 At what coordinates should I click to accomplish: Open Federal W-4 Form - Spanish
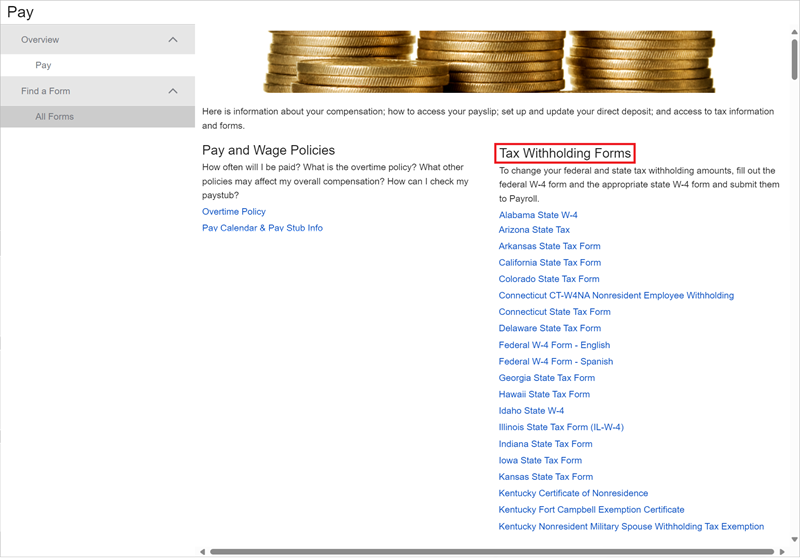[x=556, y=361]
